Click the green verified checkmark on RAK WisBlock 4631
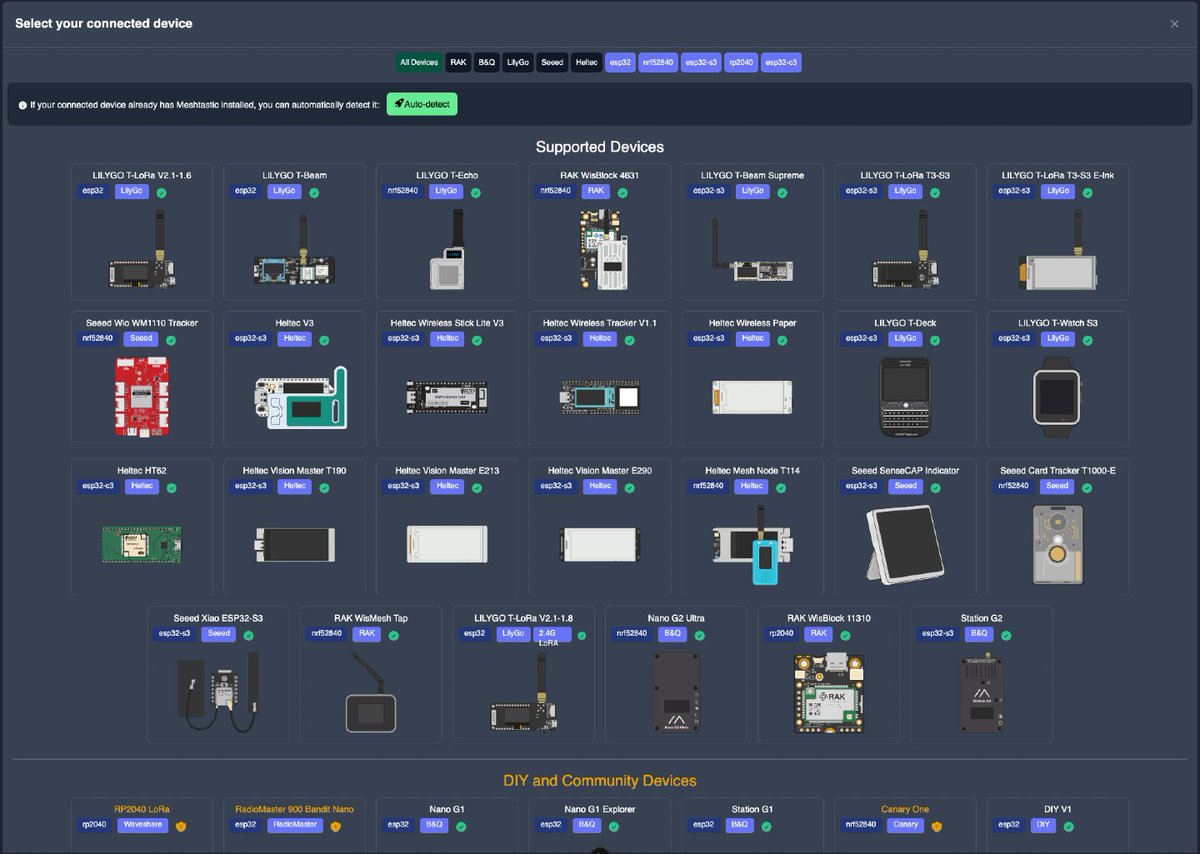Viewport: 1200px width, 854px height. 622,191
